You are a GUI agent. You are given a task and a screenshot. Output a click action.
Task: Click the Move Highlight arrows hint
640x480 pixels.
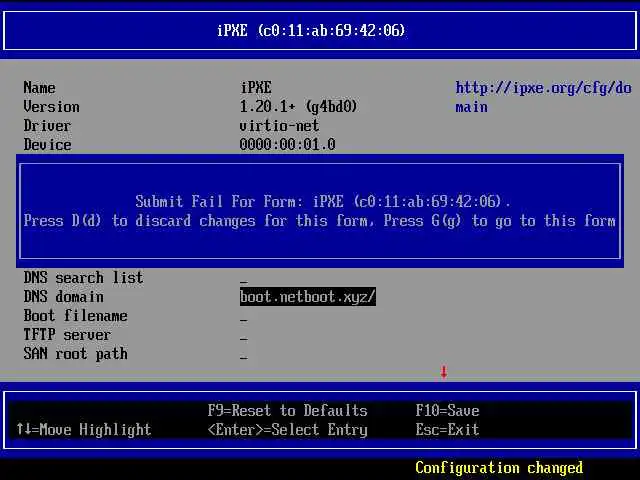click(84, 429)
